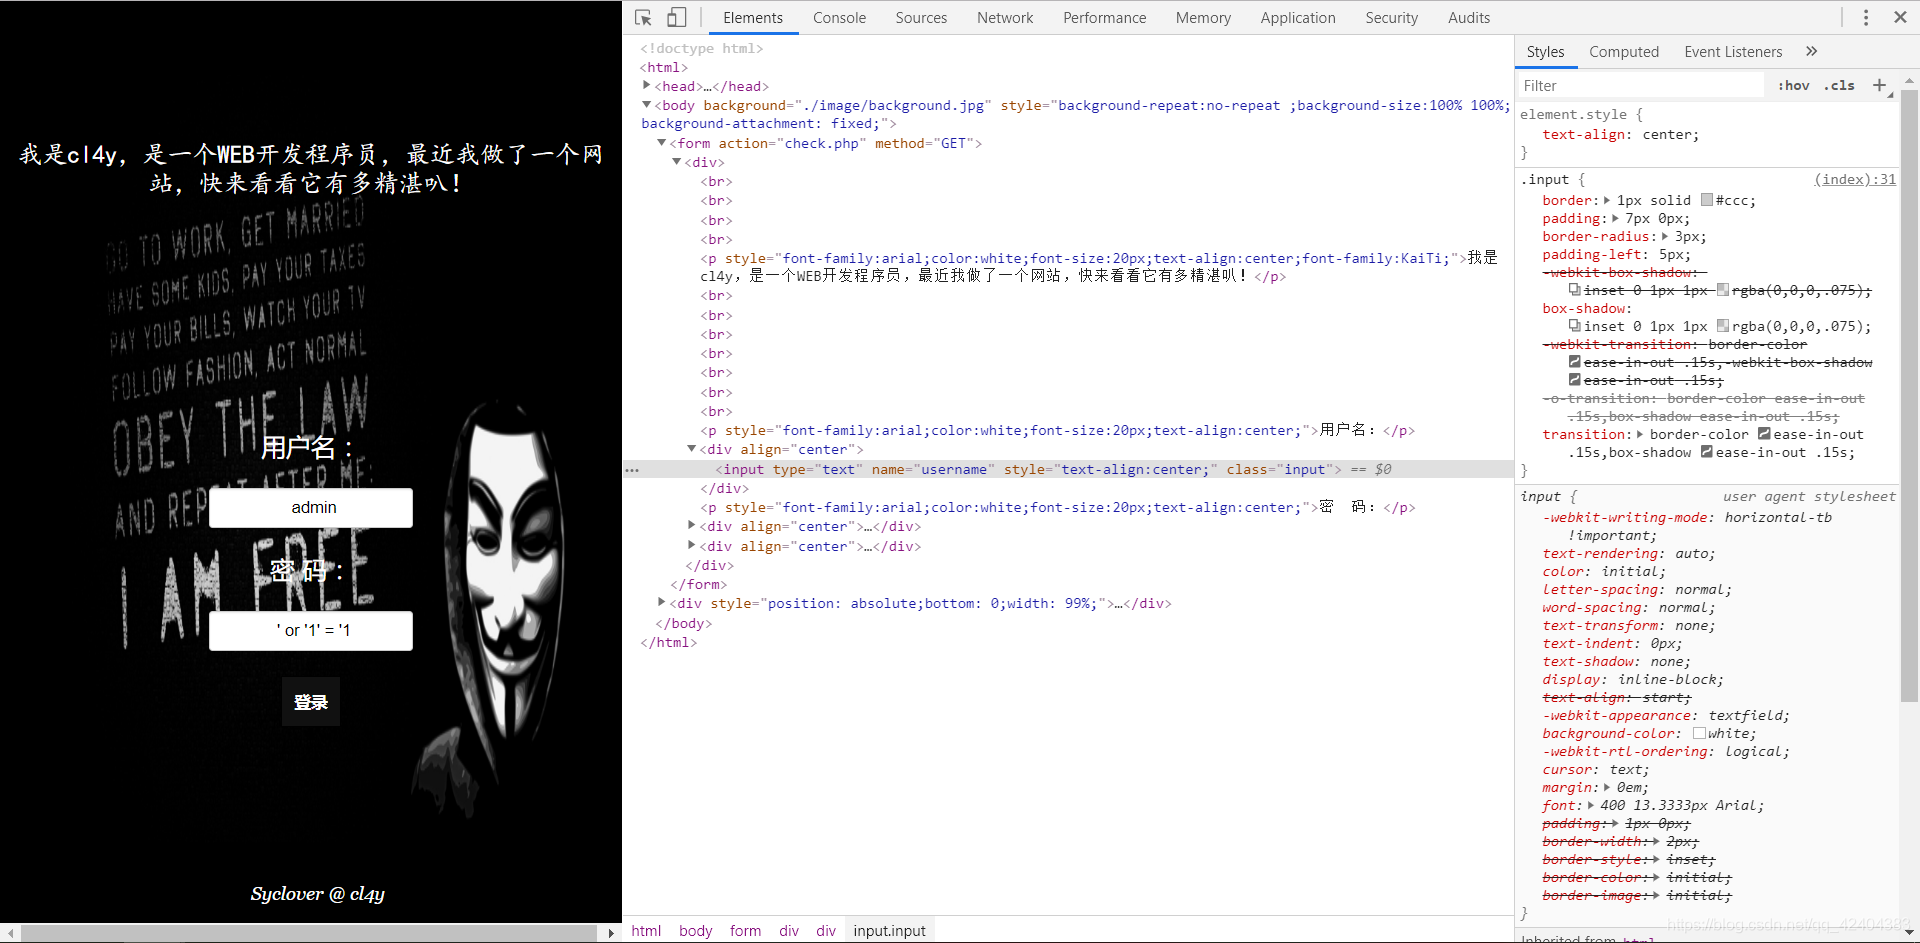Add new style rule plus icon
The height and width of the screenshot is (943, 1920).
click(x=1879, y=85)
